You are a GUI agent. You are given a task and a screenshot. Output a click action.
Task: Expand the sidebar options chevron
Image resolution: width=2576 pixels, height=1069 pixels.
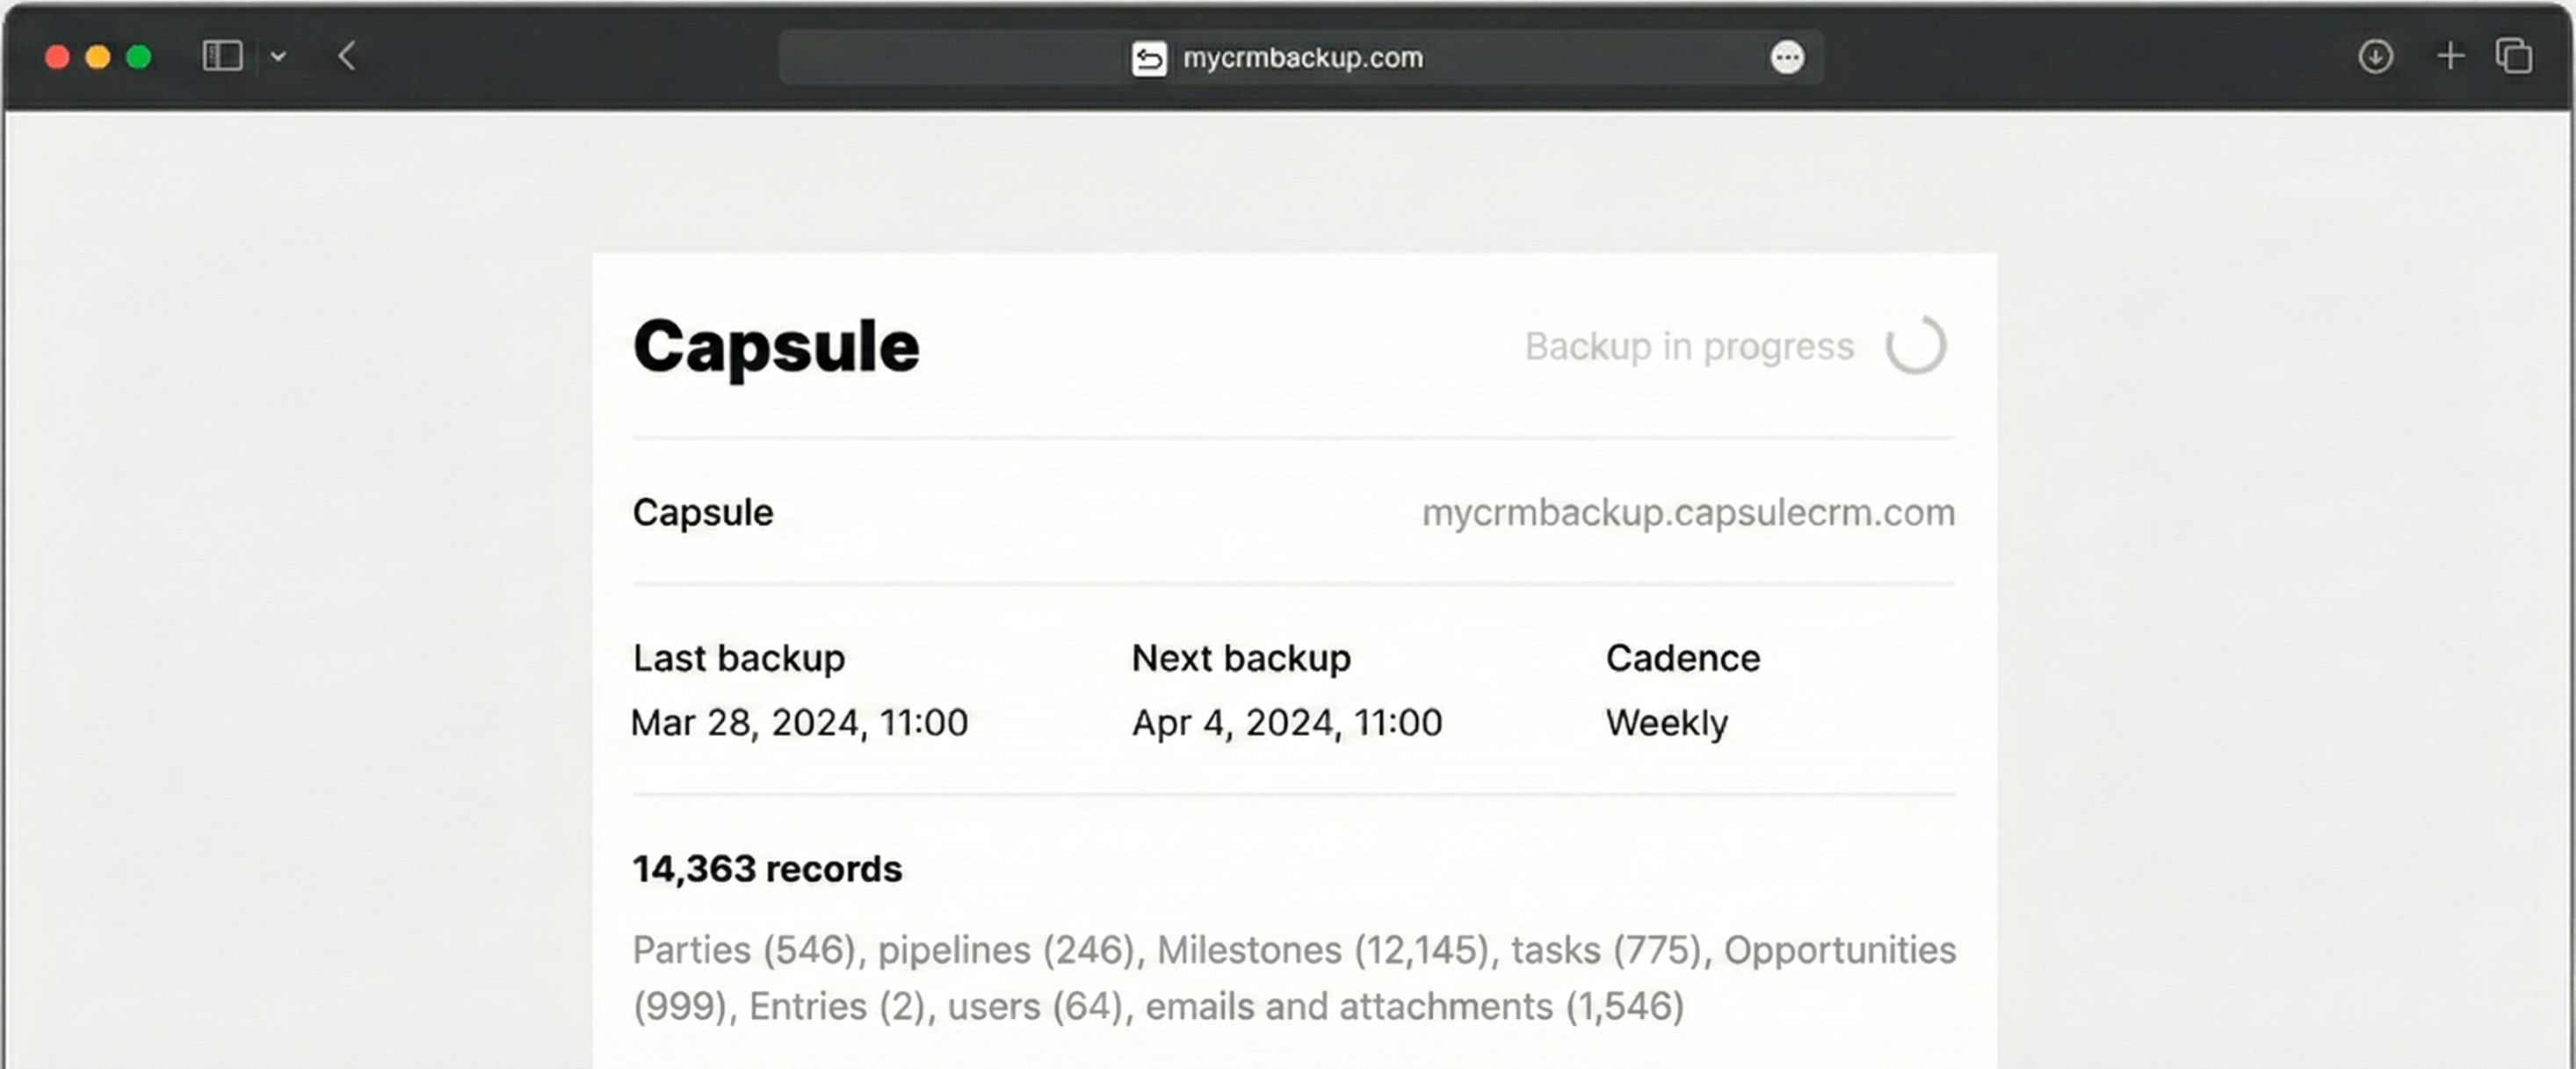[x=279, y=56]
